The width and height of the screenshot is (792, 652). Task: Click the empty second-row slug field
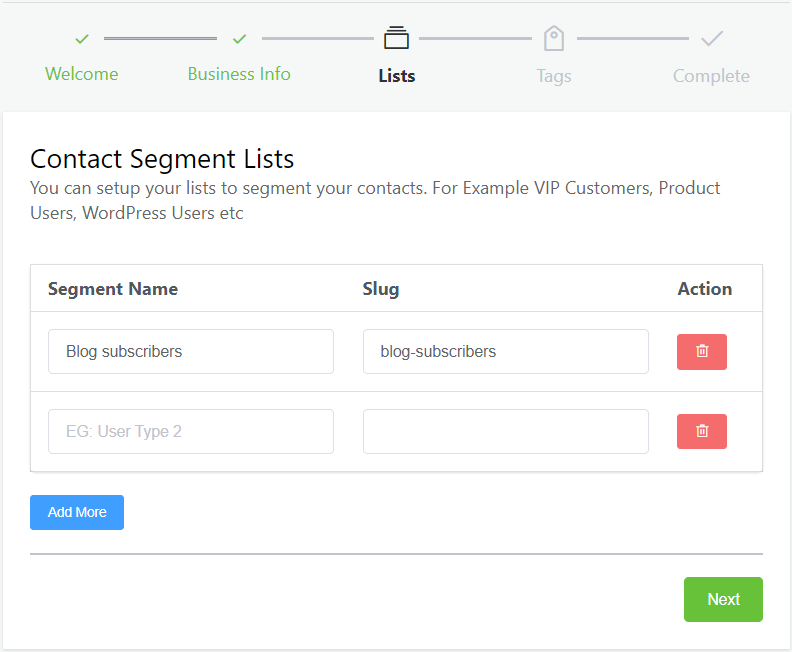point(506,431)
